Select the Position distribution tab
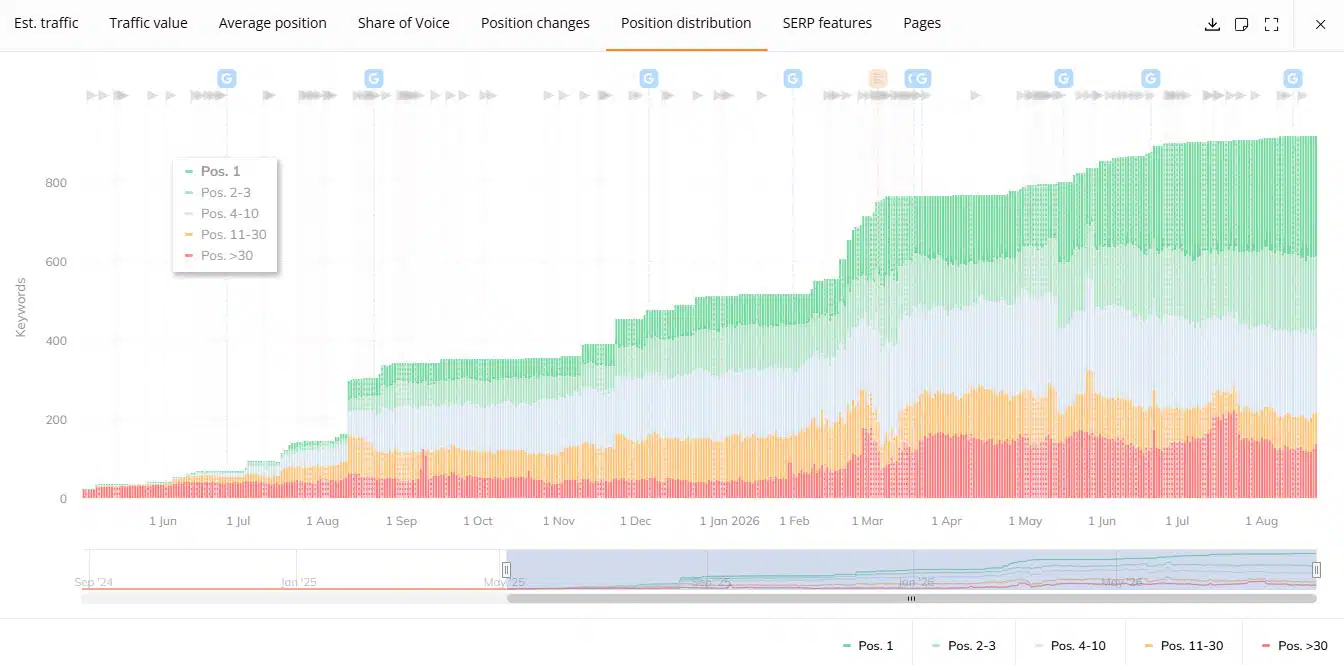1344x665 pixels. (686, 23)
